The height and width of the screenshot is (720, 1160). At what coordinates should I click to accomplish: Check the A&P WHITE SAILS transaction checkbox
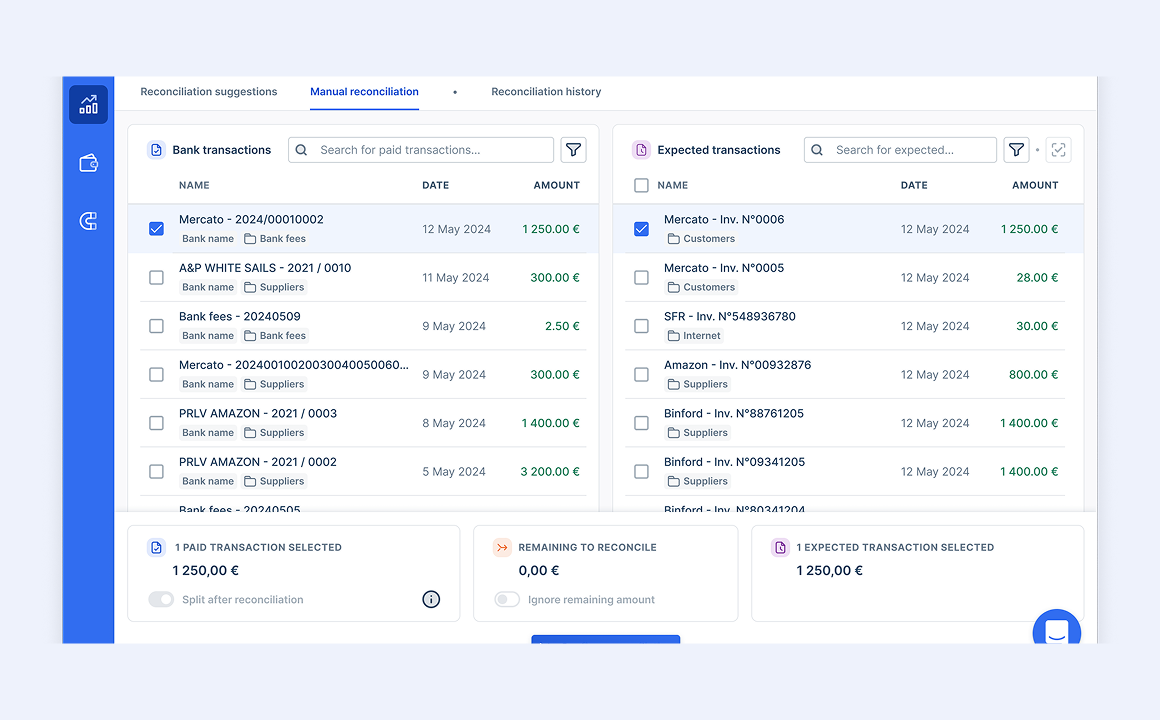pyautogui.click(x=156, y=277)
